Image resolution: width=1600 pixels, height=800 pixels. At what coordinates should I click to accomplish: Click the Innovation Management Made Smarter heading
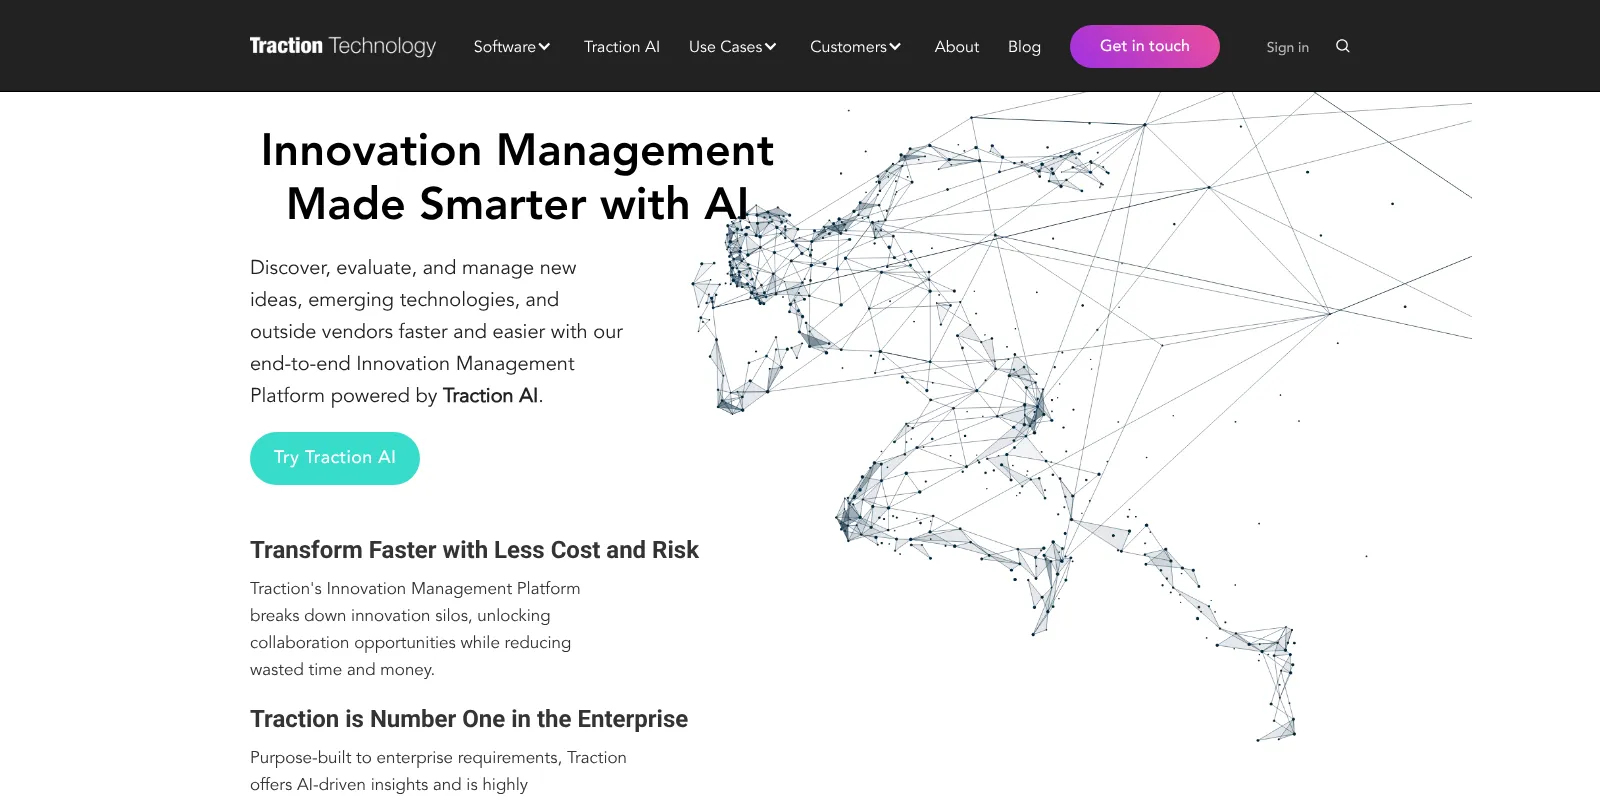517,177
